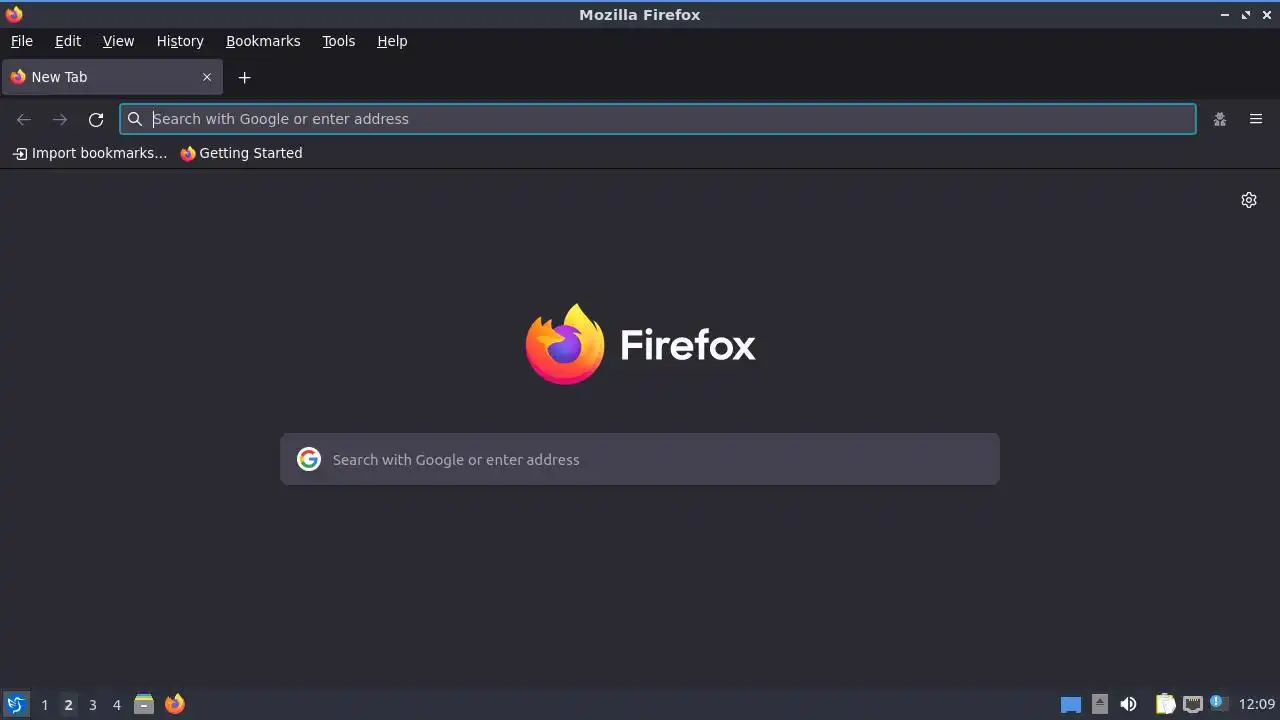The image size is (1280, 720).
Task: Open file manager from taskbar
Action: (144, 704)
